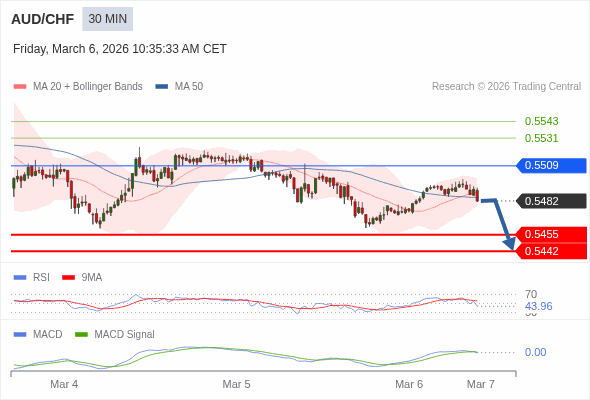This screenshot has height=400, width=590.
Task: Click the Mar 6 date axis label
Action: pos(409,384)
